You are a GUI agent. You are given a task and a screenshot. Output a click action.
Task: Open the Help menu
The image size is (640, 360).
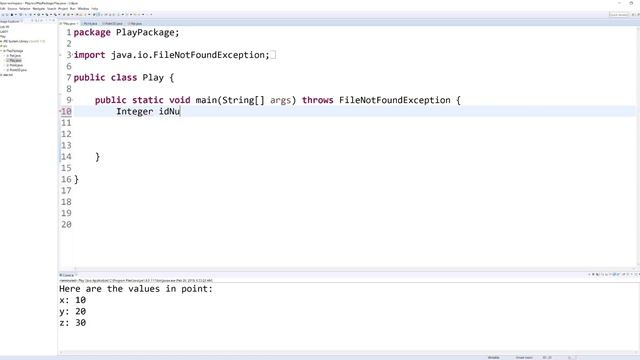[x=95, y=9]
